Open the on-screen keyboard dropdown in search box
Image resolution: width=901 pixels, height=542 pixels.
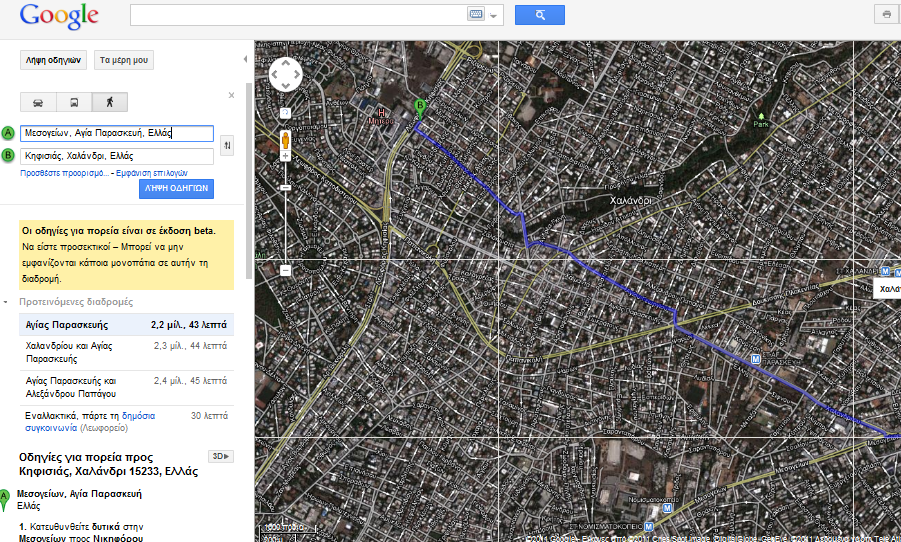coord(494,15)
